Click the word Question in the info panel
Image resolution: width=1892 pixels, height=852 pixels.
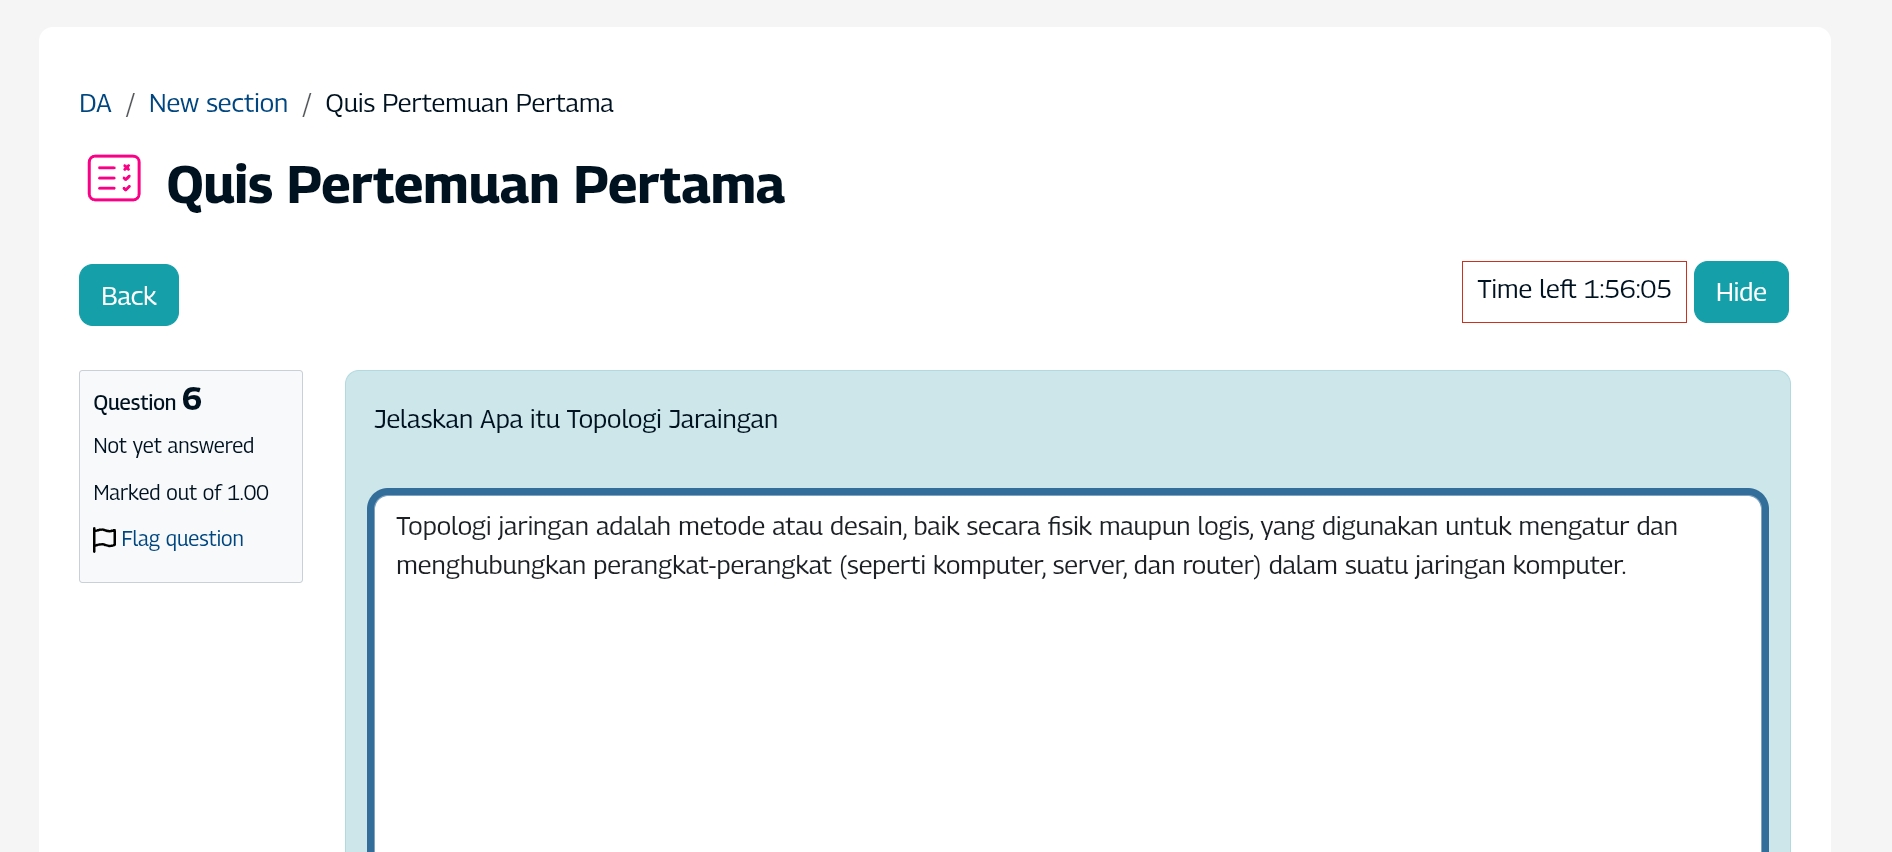tap(134, 402)
